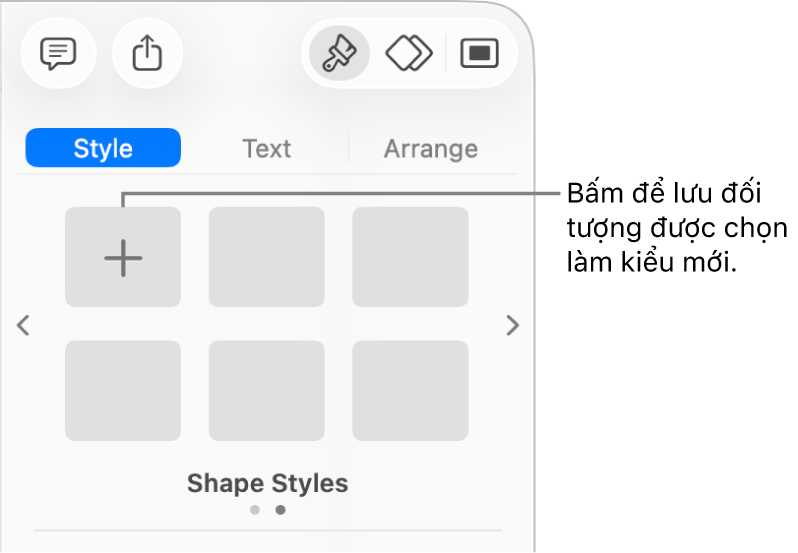The width and height of the screenshot is (798, 553).
Task: Switch to the Style tab
Action: (x=103, y=148)
